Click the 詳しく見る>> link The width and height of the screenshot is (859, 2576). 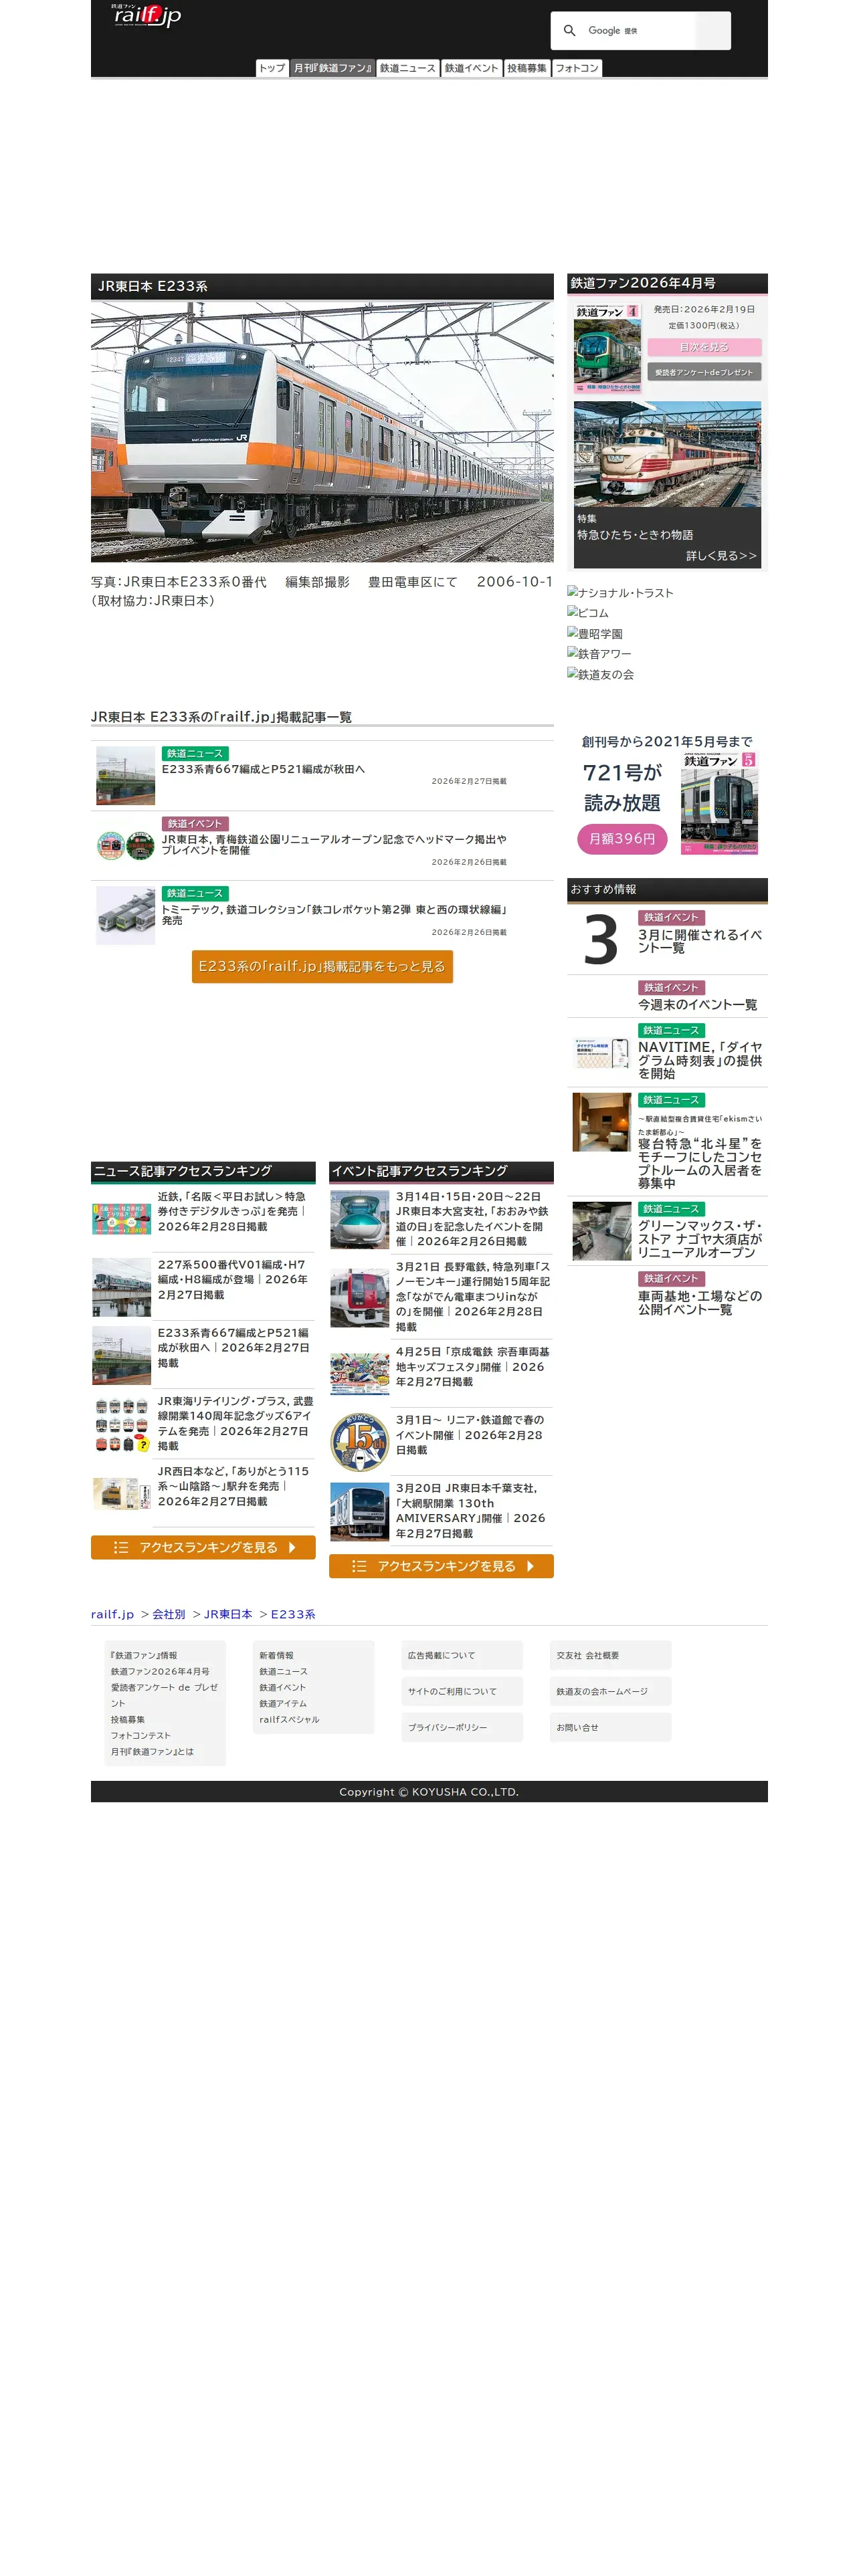(721, 556)
